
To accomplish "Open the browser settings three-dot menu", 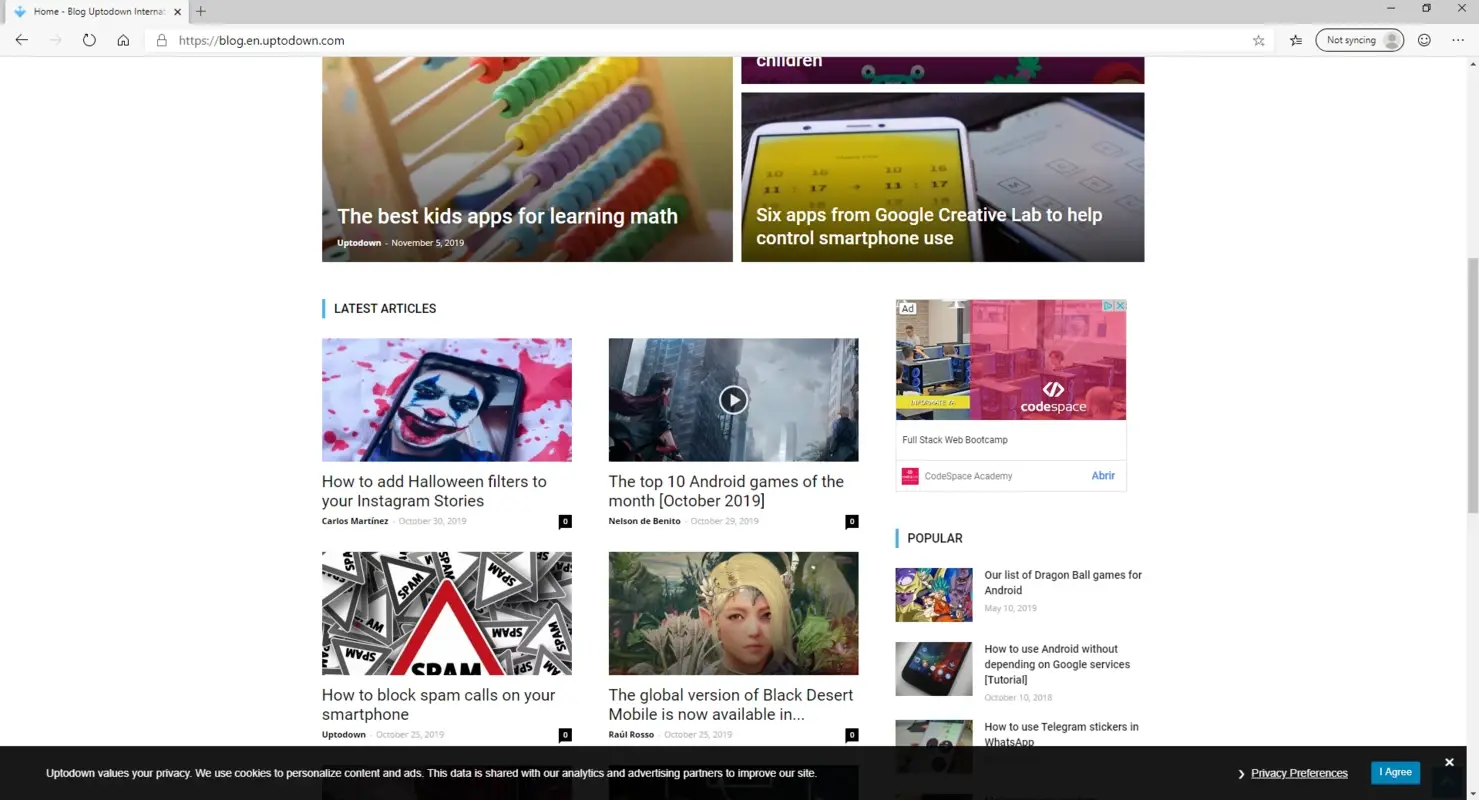I will click(x=1458, y=40).
